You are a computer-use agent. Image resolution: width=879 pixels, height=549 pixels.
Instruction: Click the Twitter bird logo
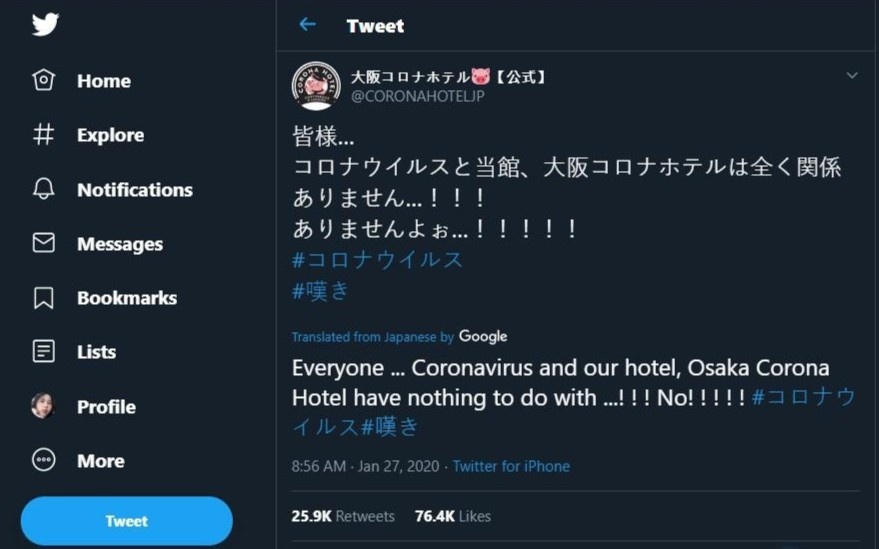tap(45, 24)
